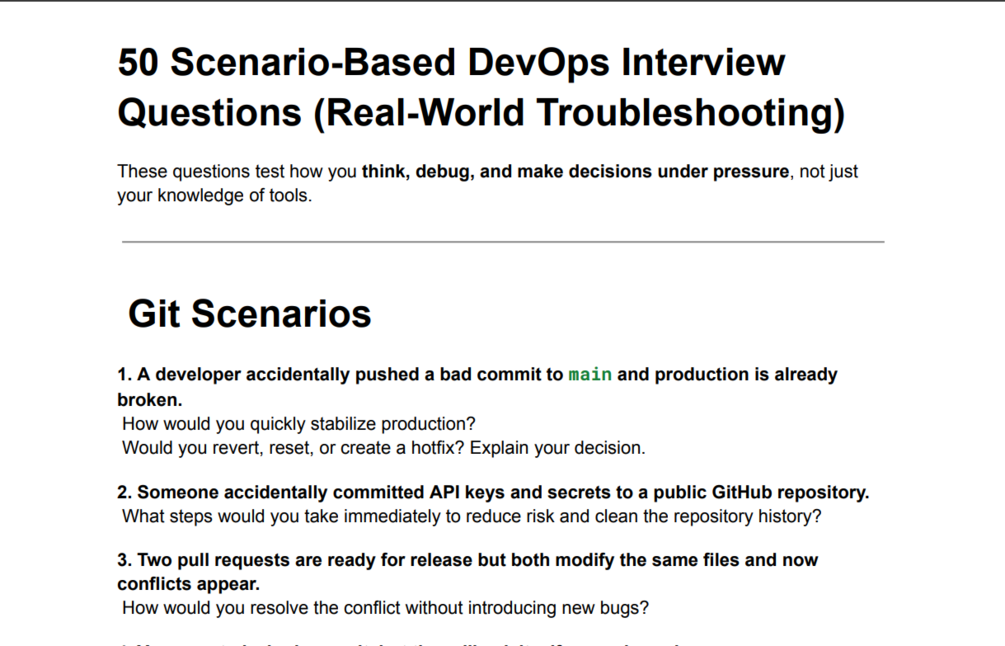The width and height of the screenshot is (1005, 646).
Task: Click the 'Git Scenarios' section heading
Action: (250, 314)
